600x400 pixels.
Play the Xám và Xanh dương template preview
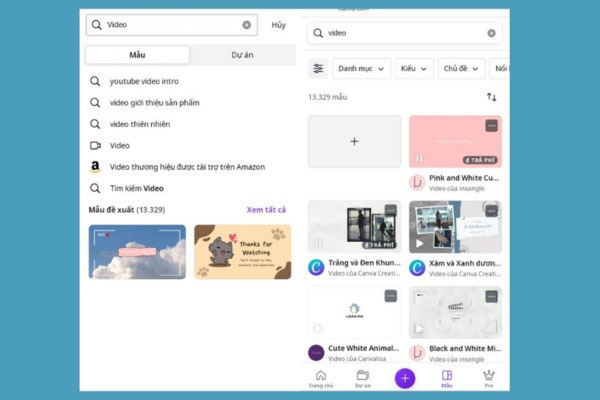tap(420, 243)
